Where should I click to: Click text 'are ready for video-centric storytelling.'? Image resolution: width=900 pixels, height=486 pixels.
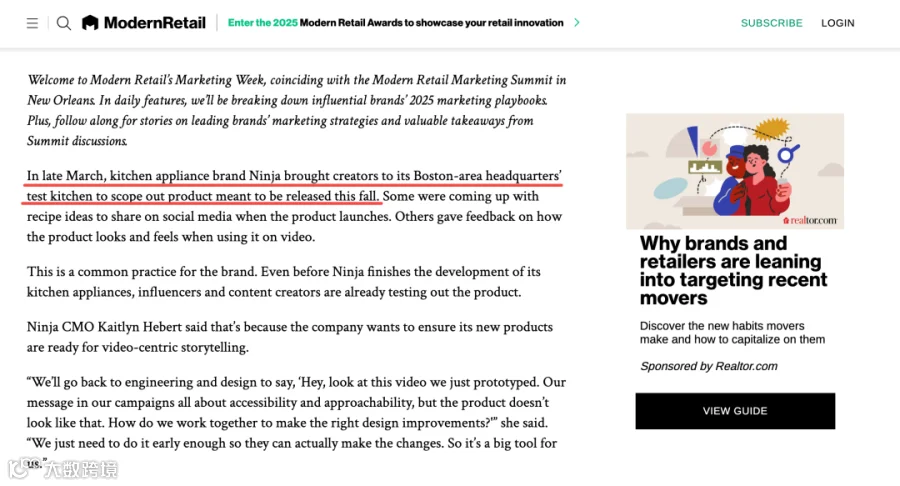point(138,347)
